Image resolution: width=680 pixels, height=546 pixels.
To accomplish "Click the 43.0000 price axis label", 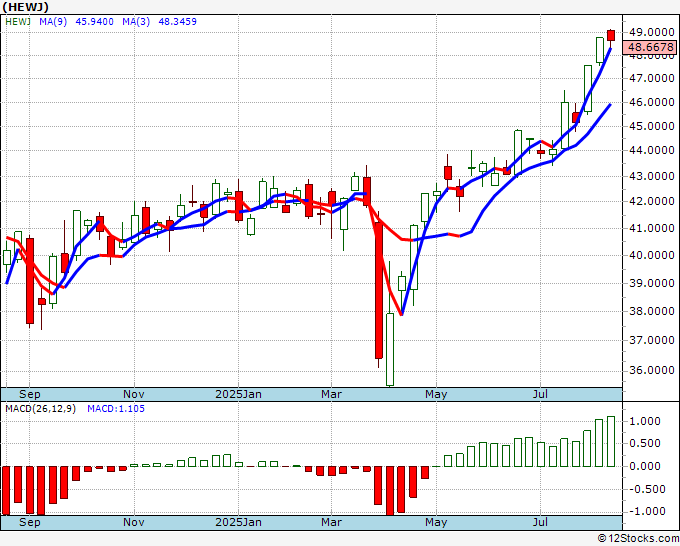I will tap(652, 177).
